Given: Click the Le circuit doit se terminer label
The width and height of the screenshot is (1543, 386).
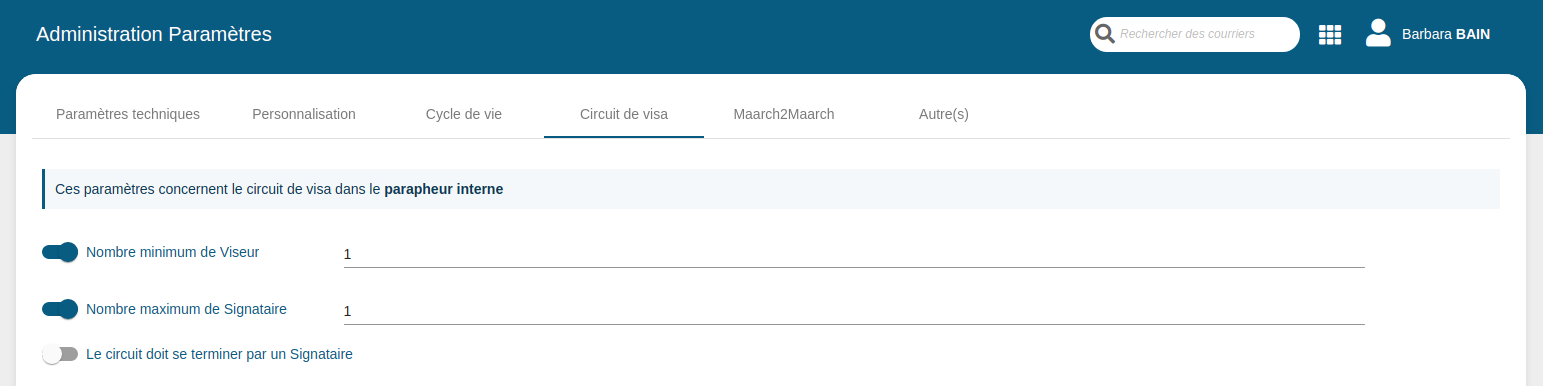Looking at the screenshot, I should tap(220, 354).
